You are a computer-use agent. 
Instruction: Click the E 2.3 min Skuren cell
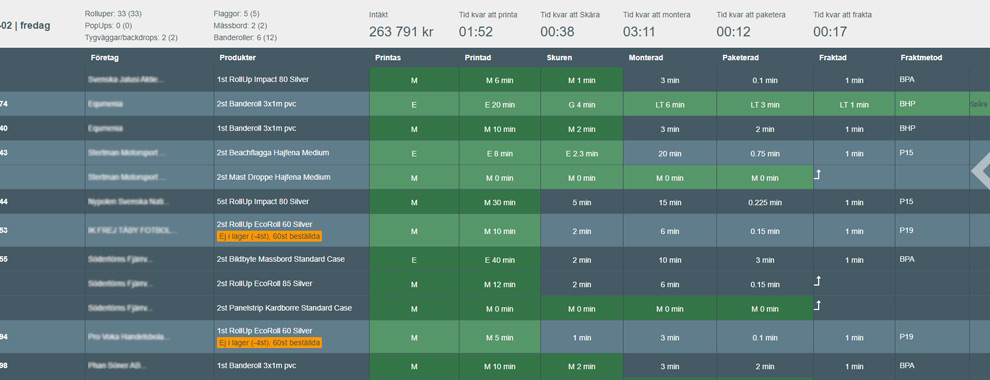click(x=581, y=153)
